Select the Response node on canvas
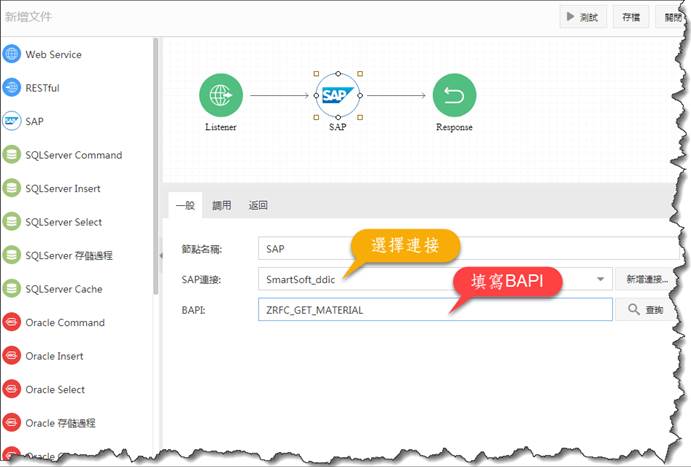The image size is (691, 467). tap(454, 95)
